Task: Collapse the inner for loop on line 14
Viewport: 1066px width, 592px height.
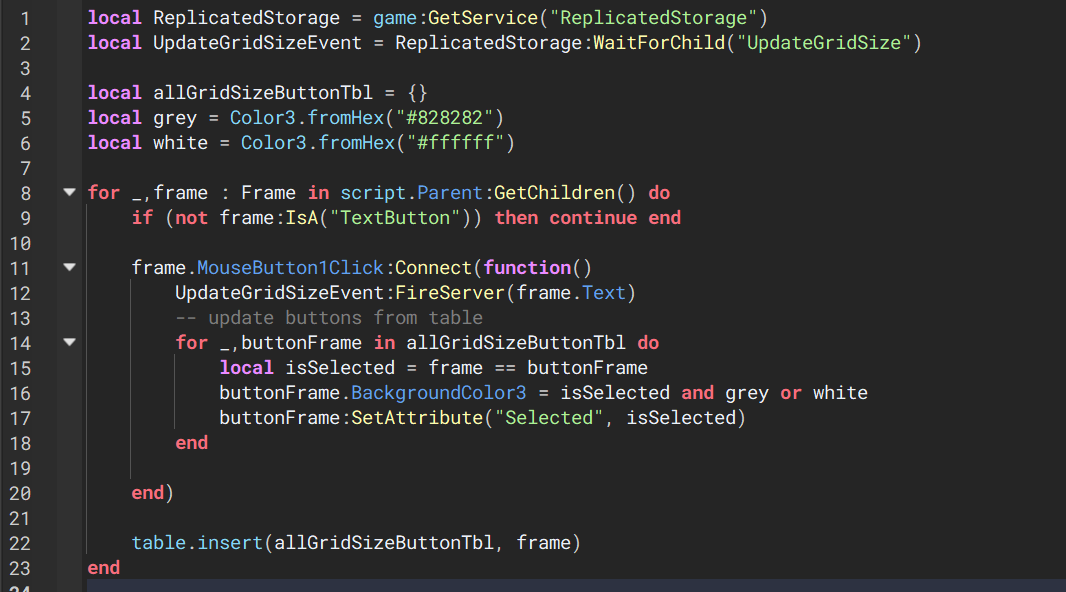Action: [x=68, y=342]
